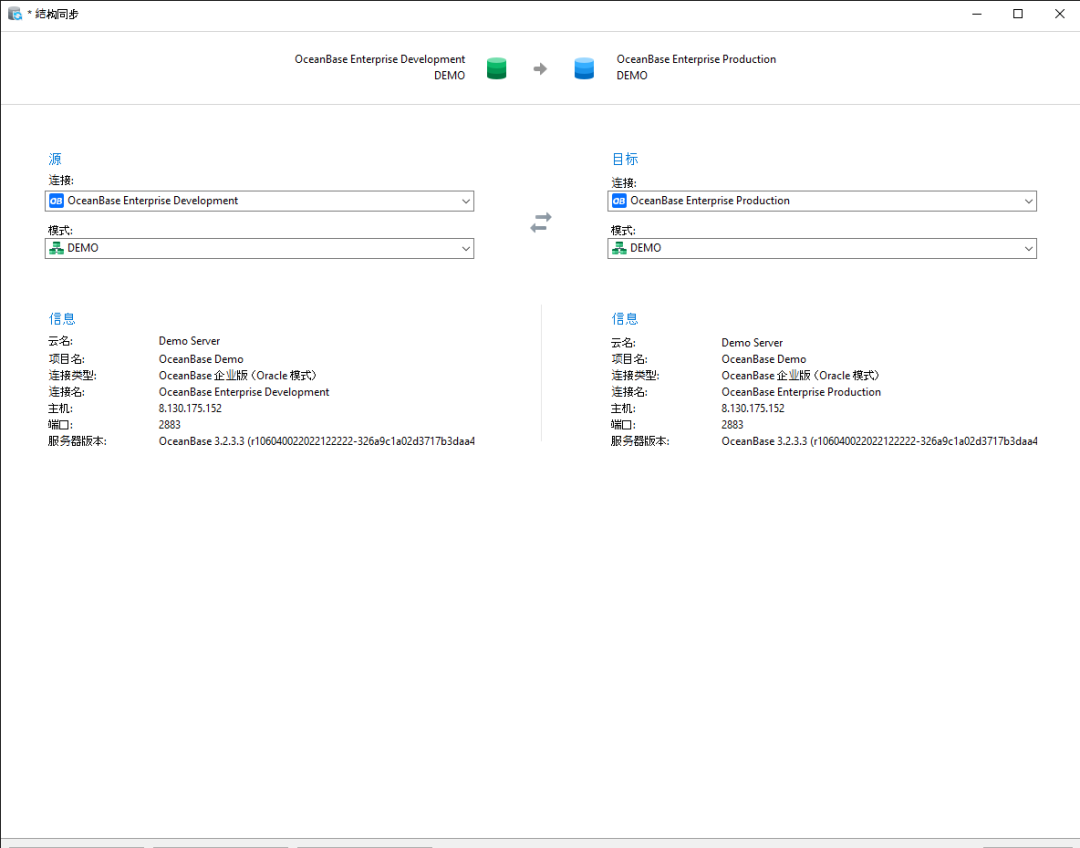1080x848 pixels.
Task: Click the structure sync title bar icon
Action: tap(15, 14)
